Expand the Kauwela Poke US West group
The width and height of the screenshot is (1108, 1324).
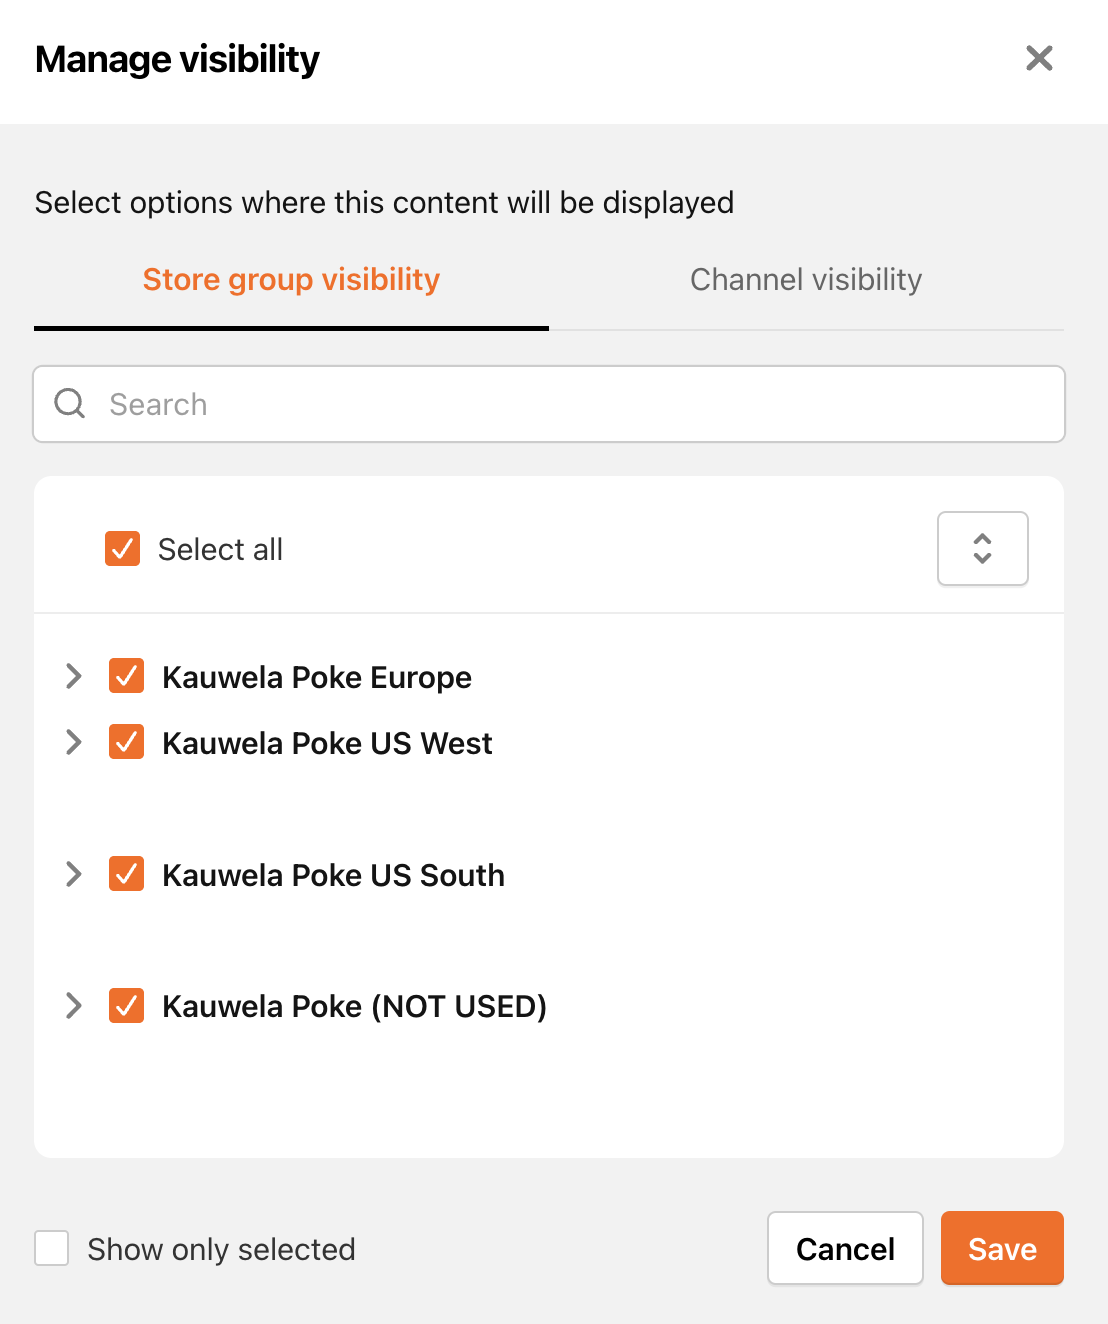(x=73, y=742)
